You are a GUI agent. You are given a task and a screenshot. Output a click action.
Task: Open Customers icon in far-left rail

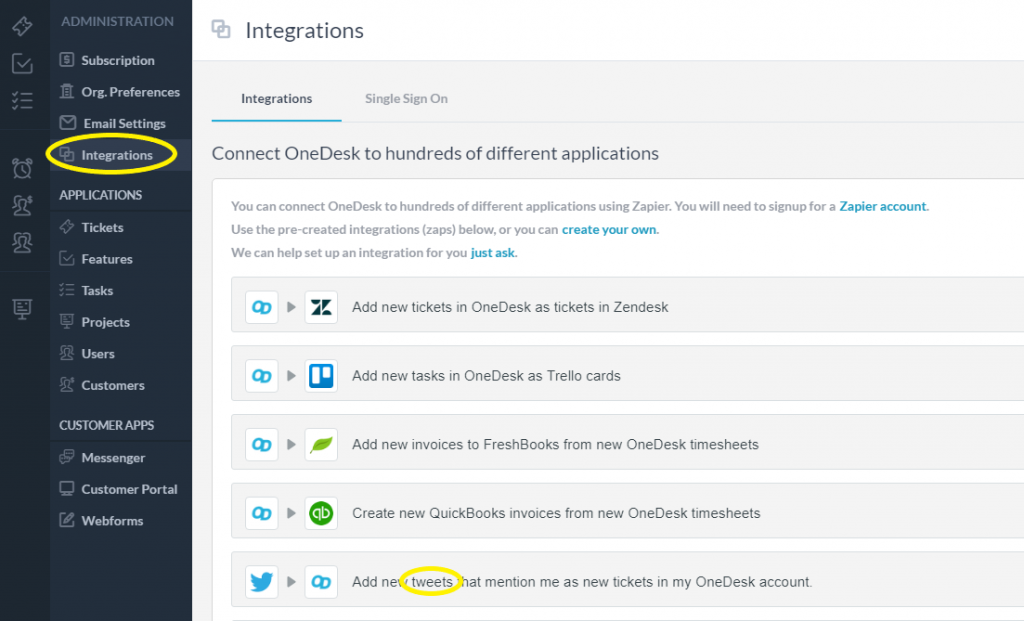(22, 205)
